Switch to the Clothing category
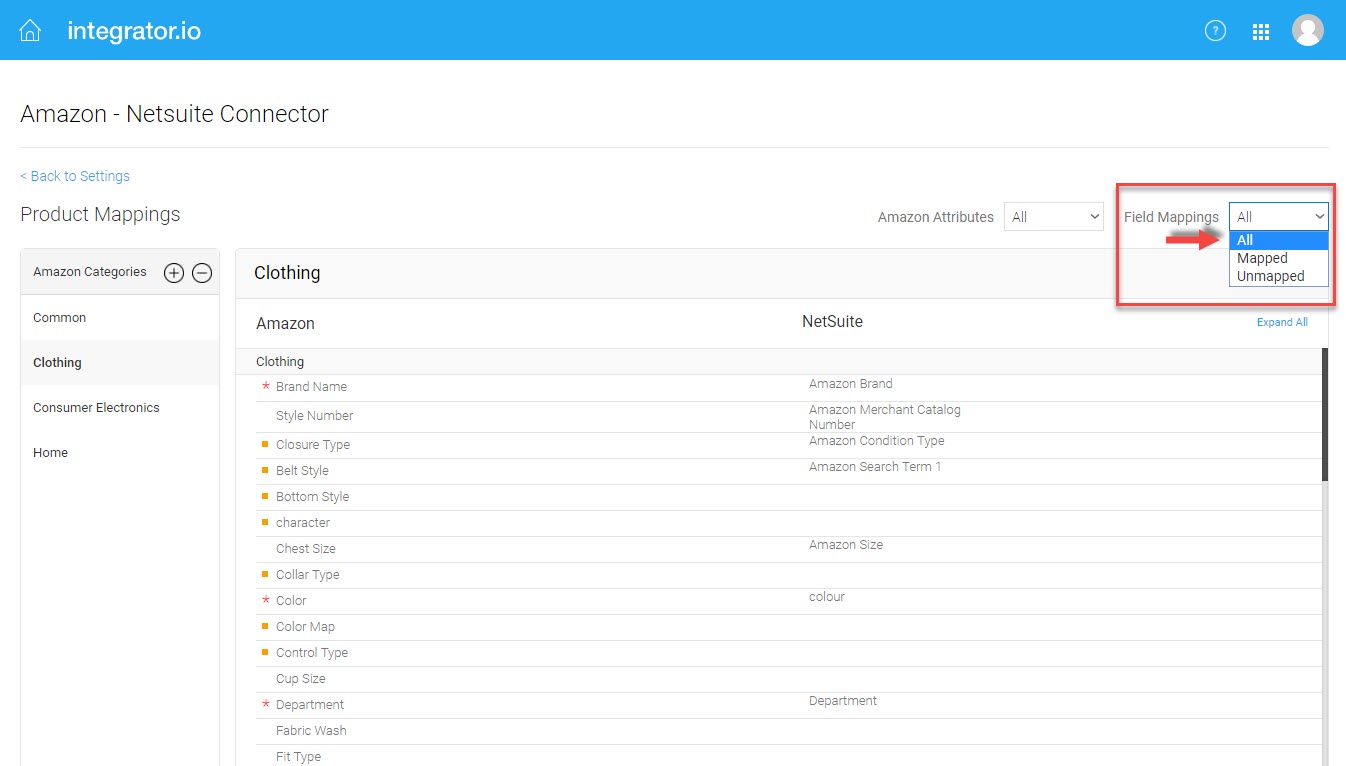The width and height of the screenshot is (1346, 766). (57, 362)
